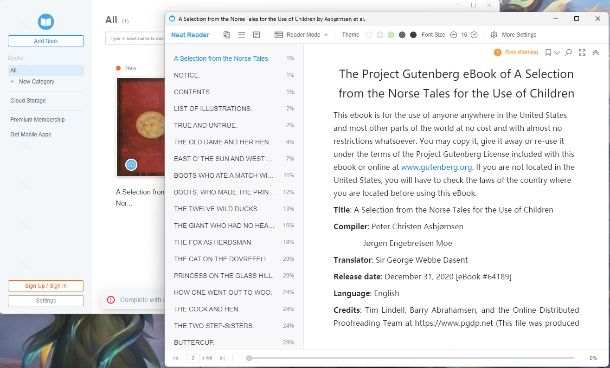Select the black theme swatch

413,35
